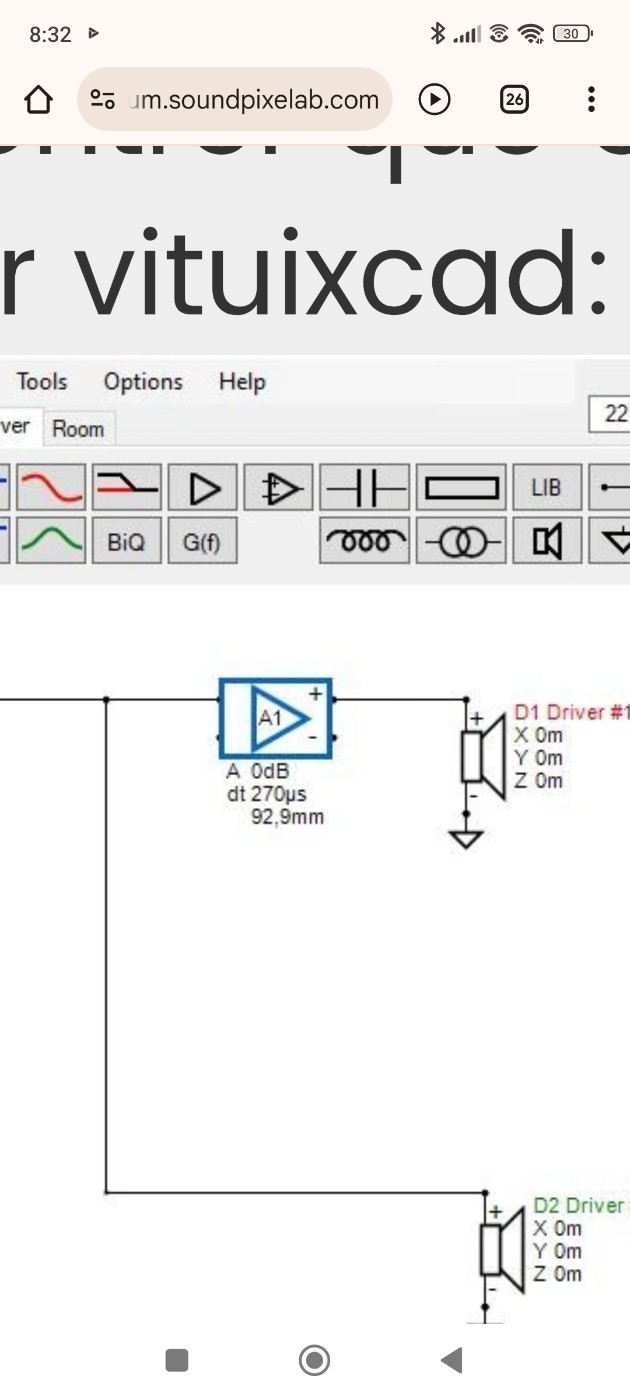Open the browser tab switcher showing 26

coord(514,99)
